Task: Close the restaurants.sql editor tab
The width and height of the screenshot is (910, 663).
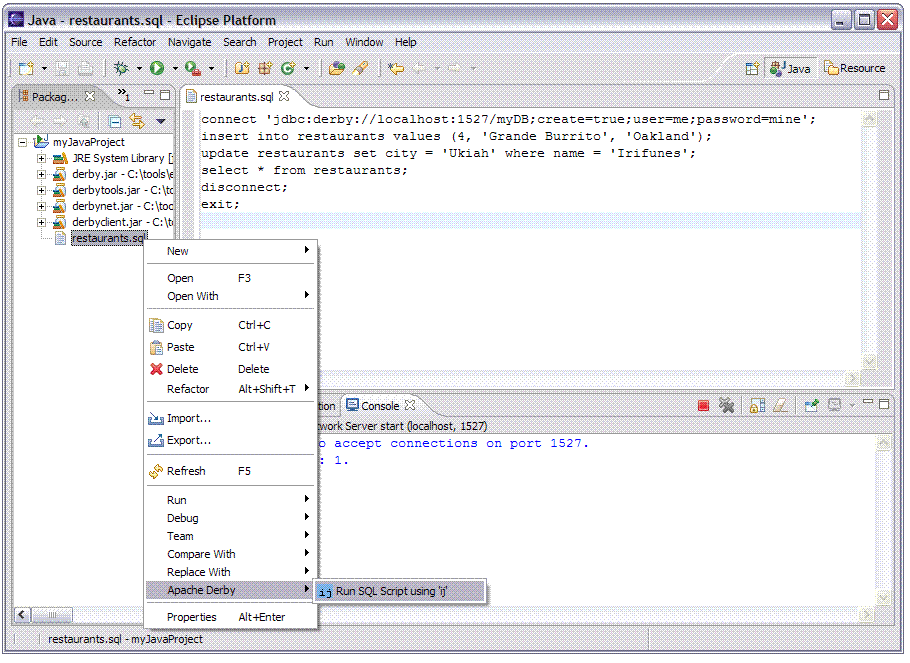Action: pos(284,96)
